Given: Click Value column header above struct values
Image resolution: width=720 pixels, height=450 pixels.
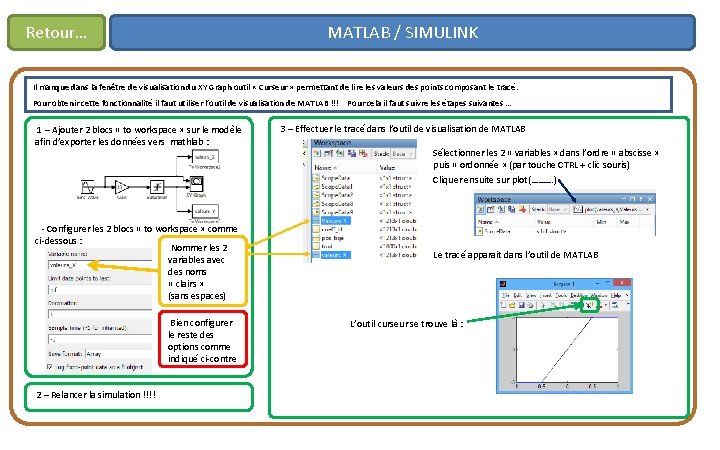Looking at the screenshot, I should coord(387,168).
